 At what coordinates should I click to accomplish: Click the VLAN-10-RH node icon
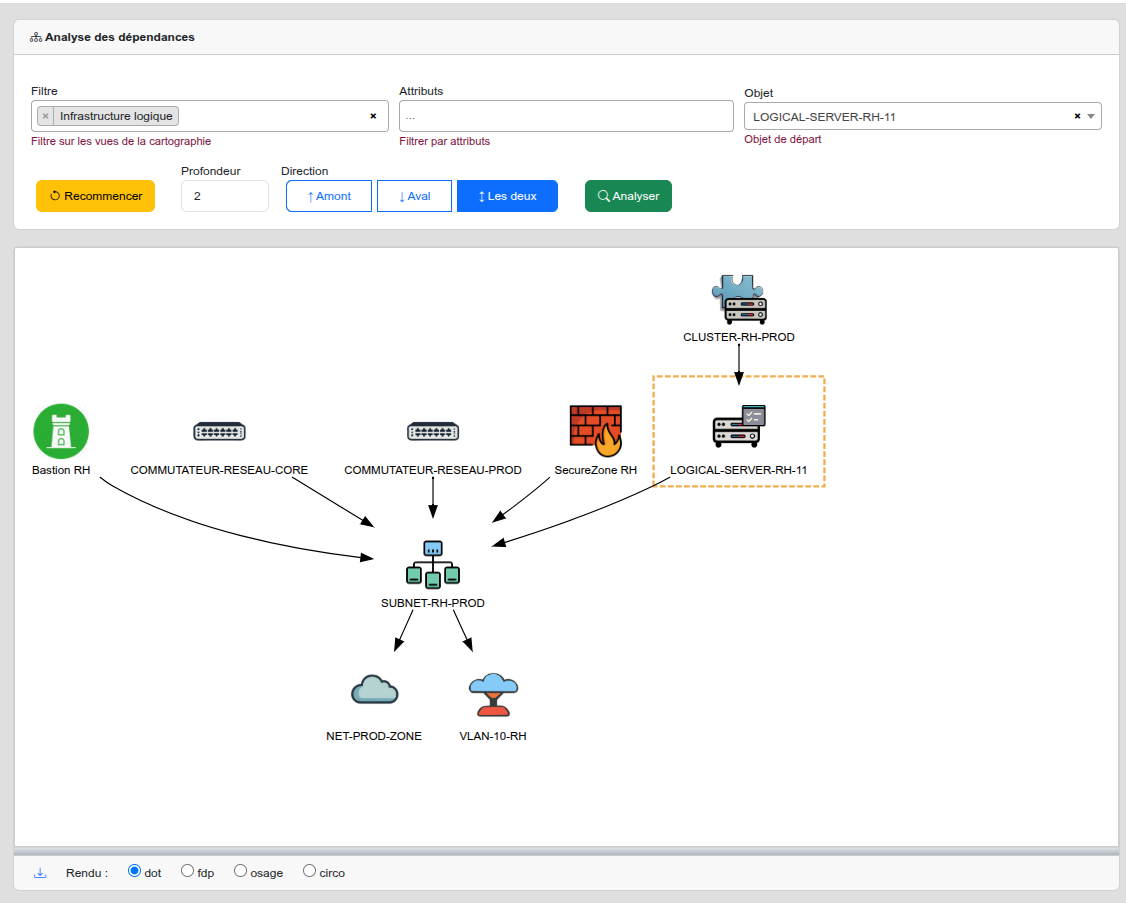click(493, 694)
